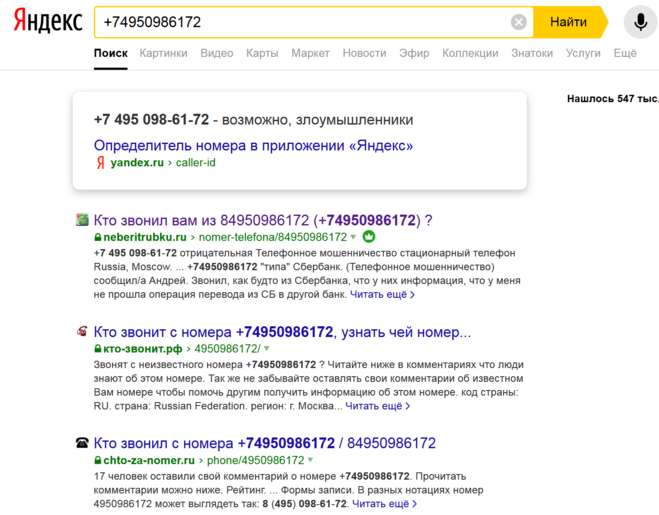Screen dimensions: 659x515
Task: Click Читать ещё in chto-za-nomer.ru snippet
Action: click(384, 504)
